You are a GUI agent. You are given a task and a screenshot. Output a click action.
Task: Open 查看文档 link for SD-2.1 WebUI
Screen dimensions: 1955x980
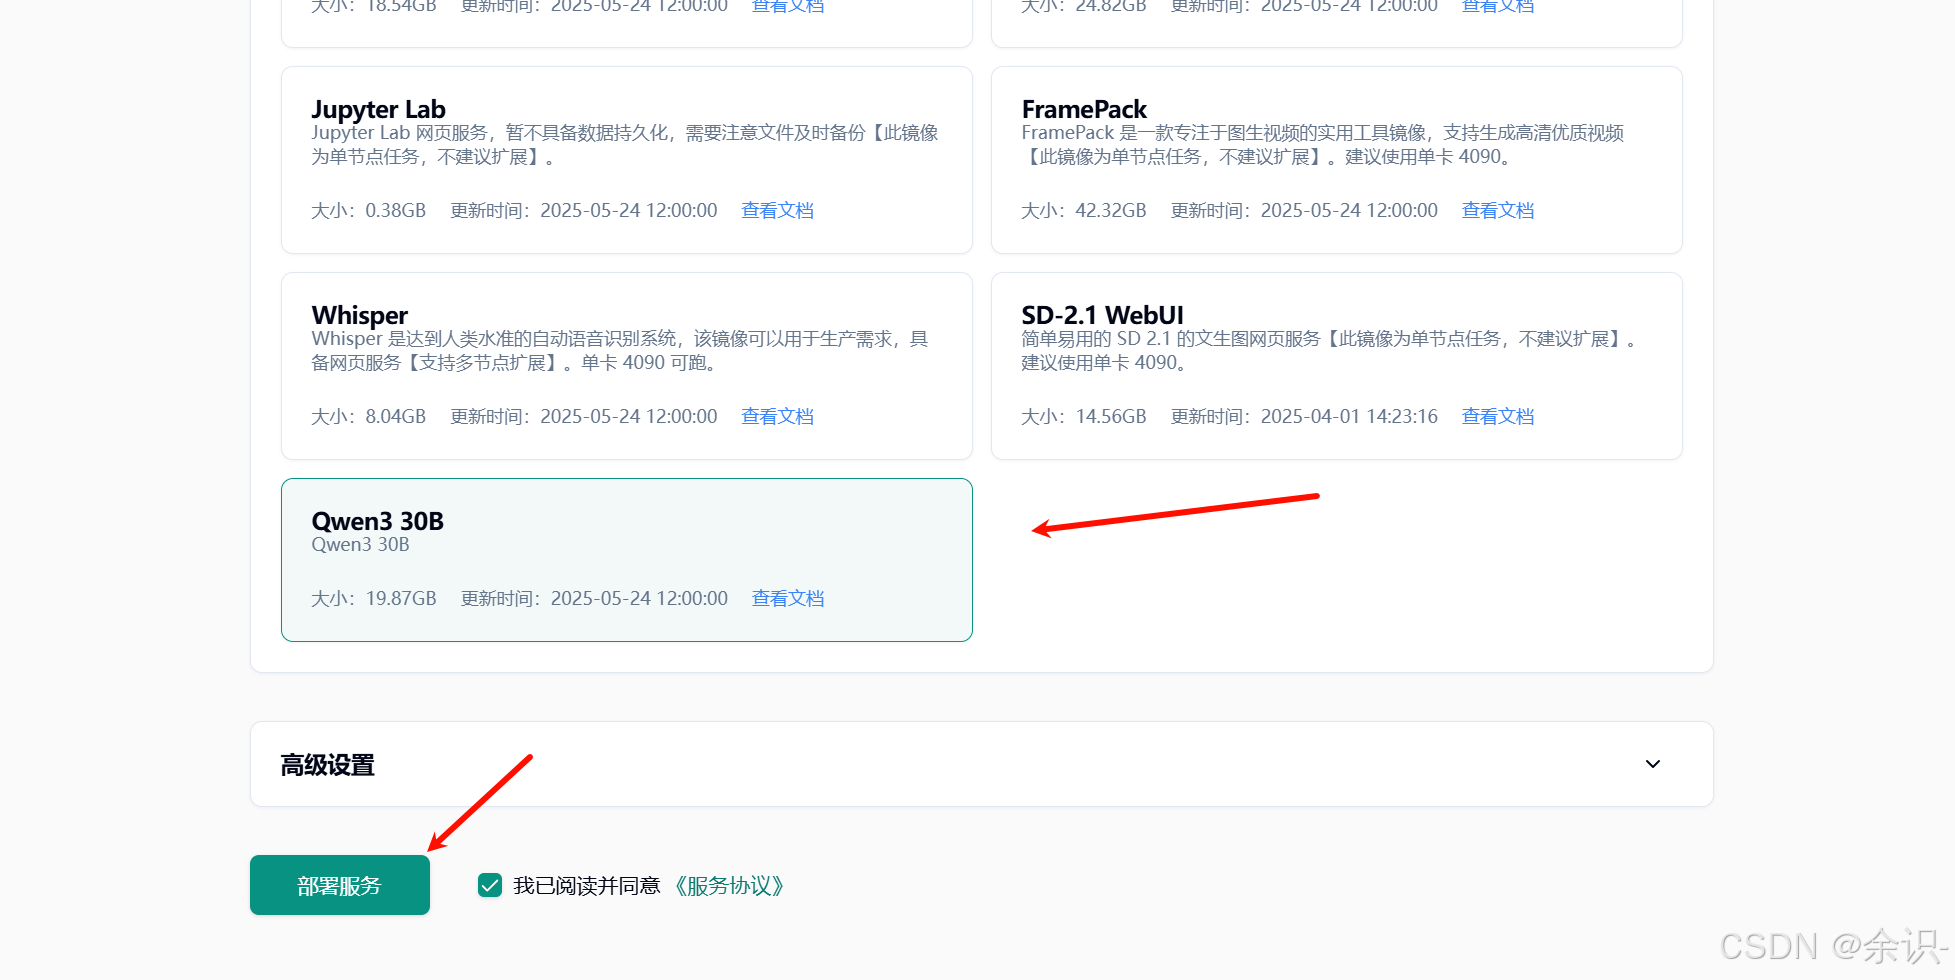point(1498,416)
